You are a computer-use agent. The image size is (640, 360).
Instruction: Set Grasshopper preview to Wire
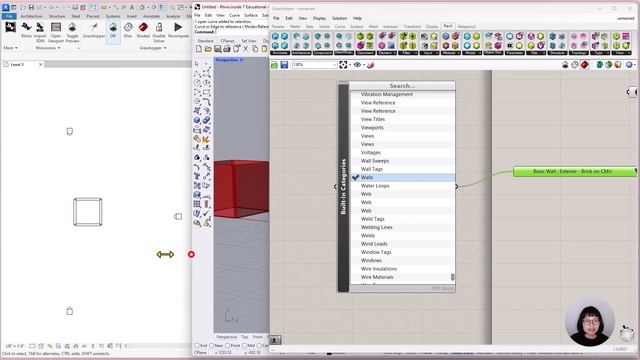pos(128,31)
